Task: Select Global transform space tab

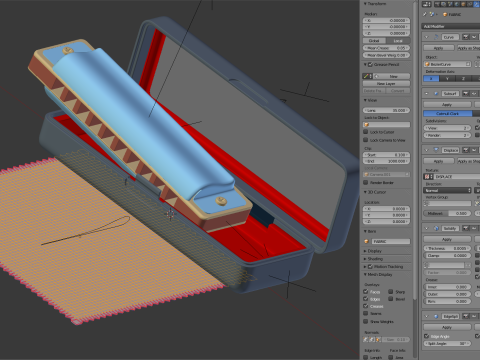Action: pos(374,41)
